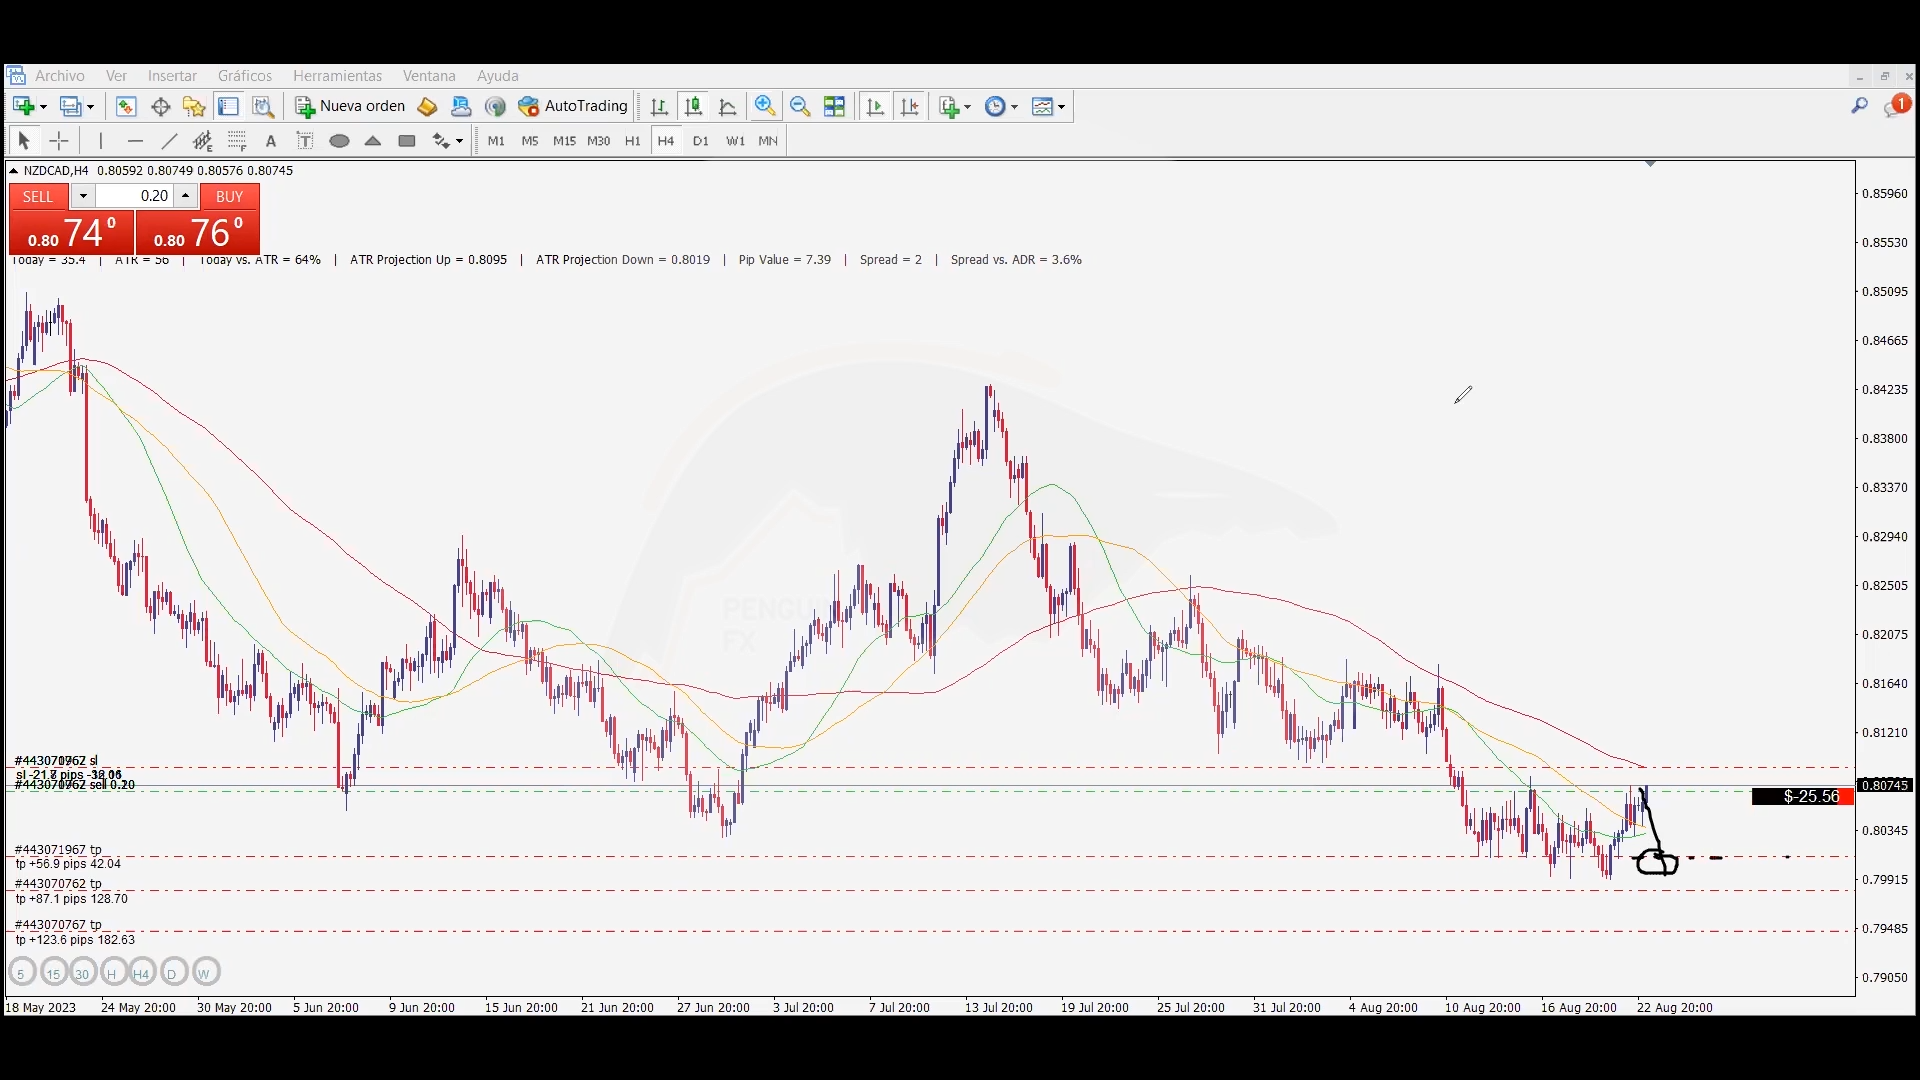The image size is (1920, 1080).
Task: Switch to M15 timeframe
Action: tap(564, 141)
